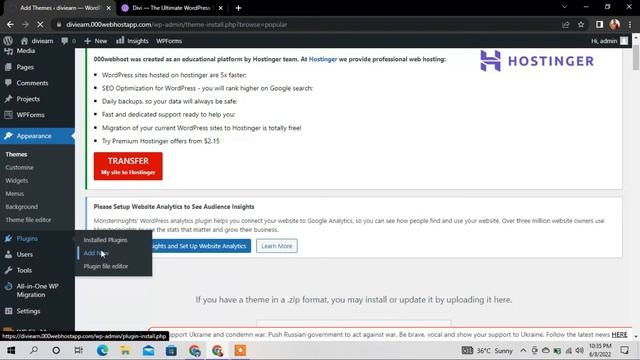This screenshot has width=640, height=360.
Task: Open the Menus submenu item
Action: 15,193
